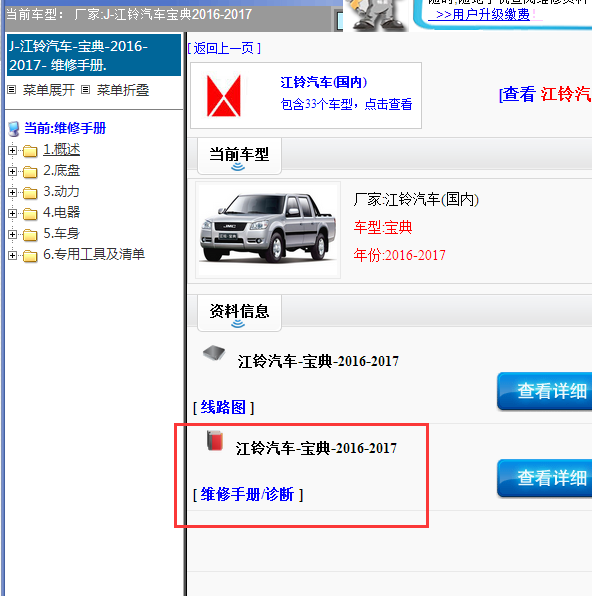Select the 当前车型 tab
This screenshot has width=592, height=596.
239,156
